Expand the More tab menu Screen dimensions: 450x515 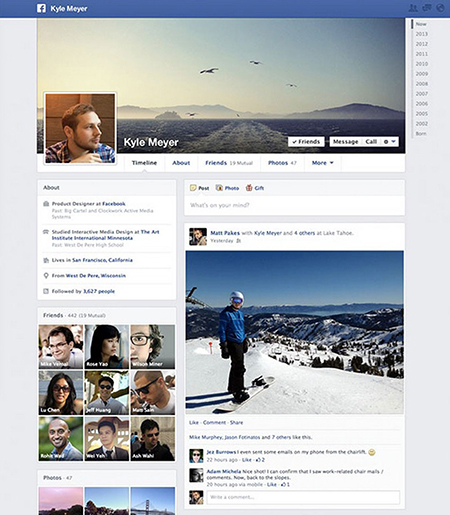(322, 163)
